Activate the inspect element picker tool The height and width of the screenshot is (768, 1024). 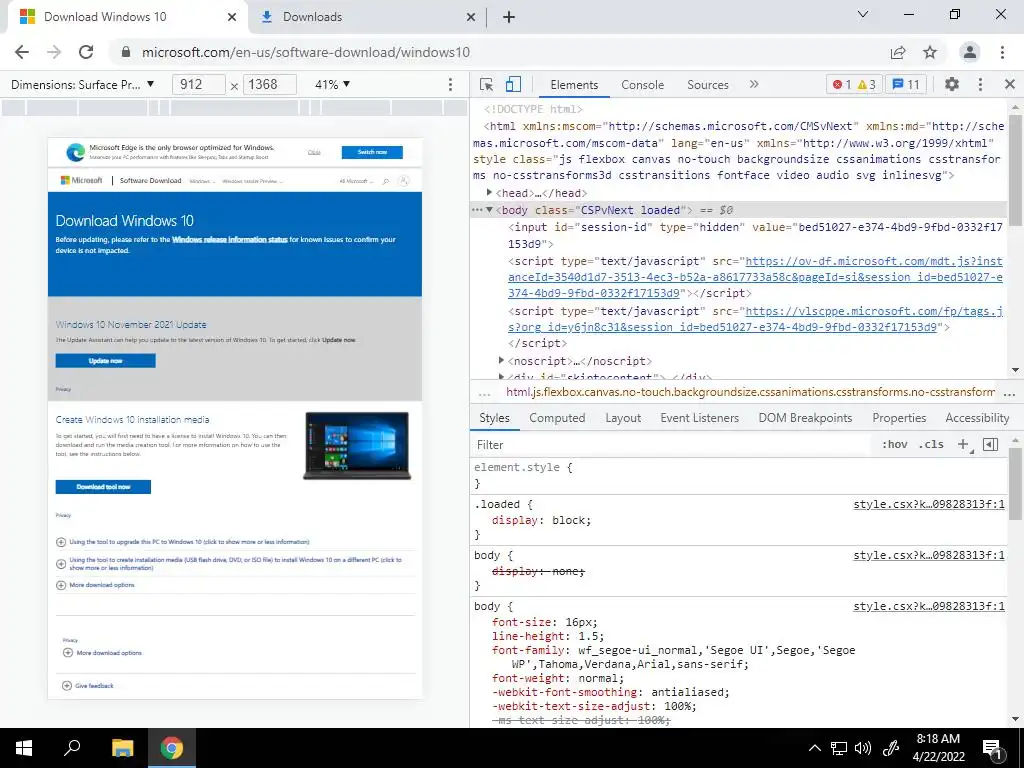486,84
